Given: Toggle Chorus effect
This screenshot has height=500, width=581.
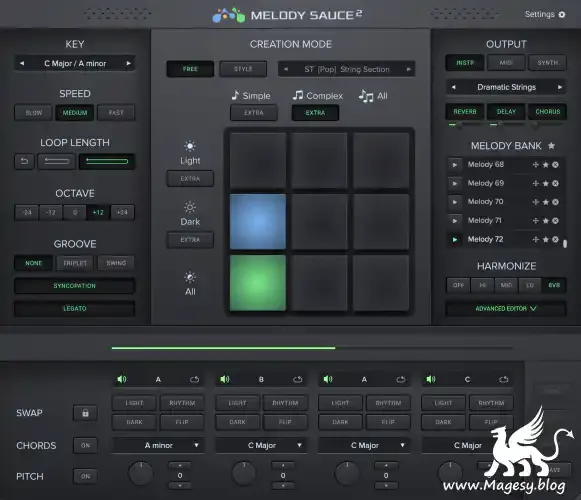Looking at the screenshot, I should [x=548, y=112].
